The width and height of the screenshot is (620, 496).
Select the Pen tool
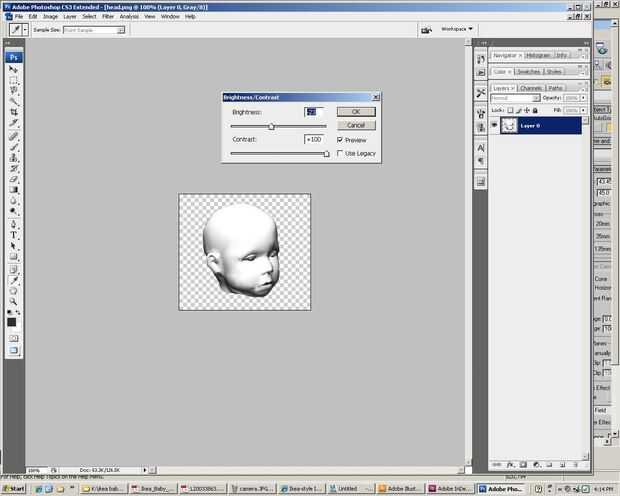[13, 224]
